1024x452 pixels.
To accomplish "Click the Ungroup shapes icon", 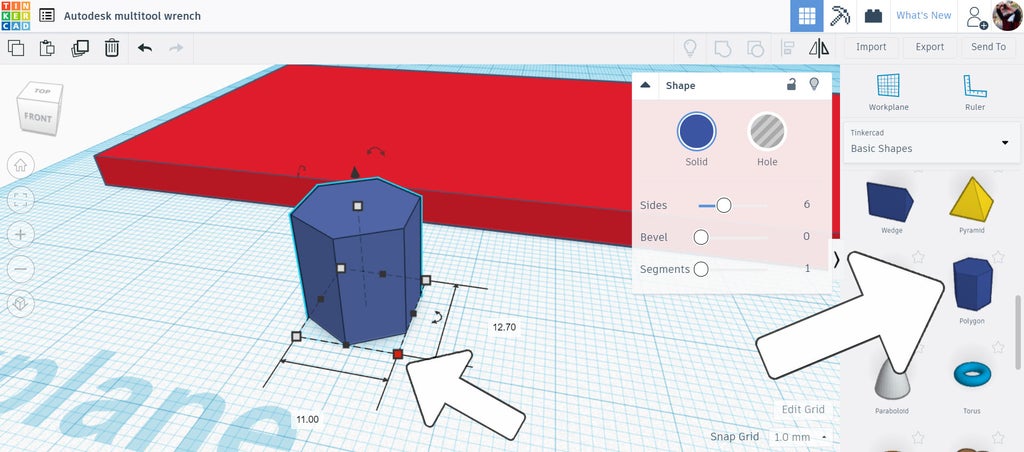I will (755, 48).
